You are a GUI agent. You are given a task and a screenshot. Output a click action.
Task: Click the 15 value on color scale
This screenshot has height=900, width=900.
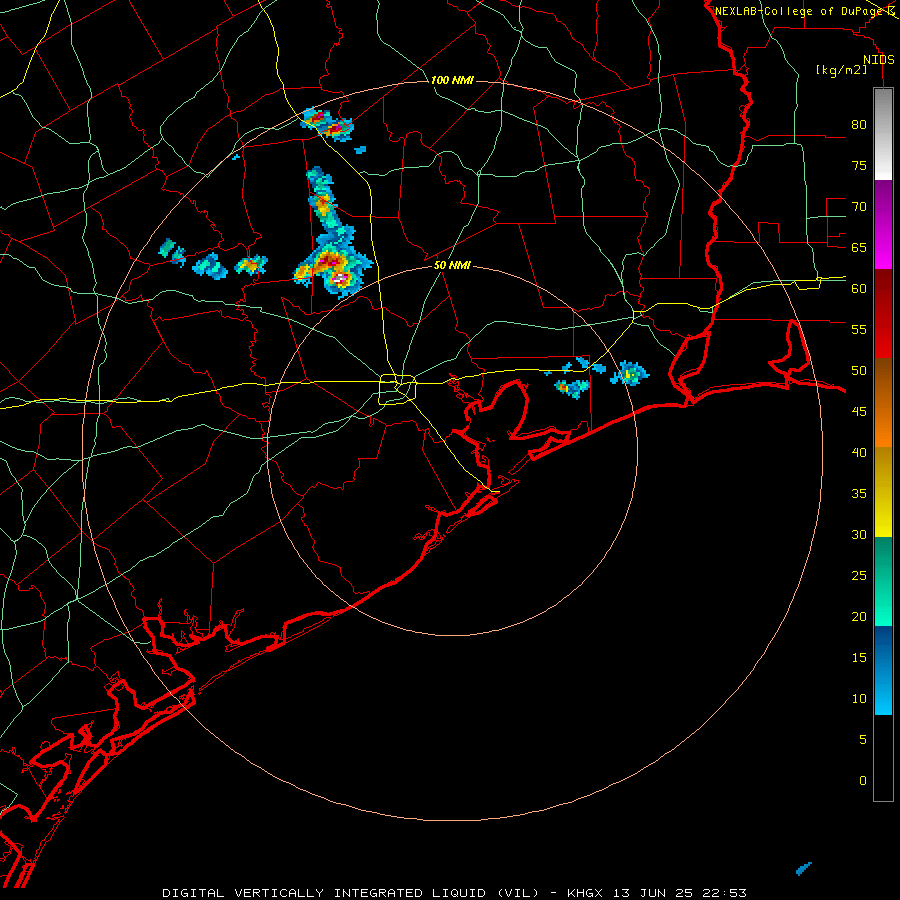[x=859, y=657]
